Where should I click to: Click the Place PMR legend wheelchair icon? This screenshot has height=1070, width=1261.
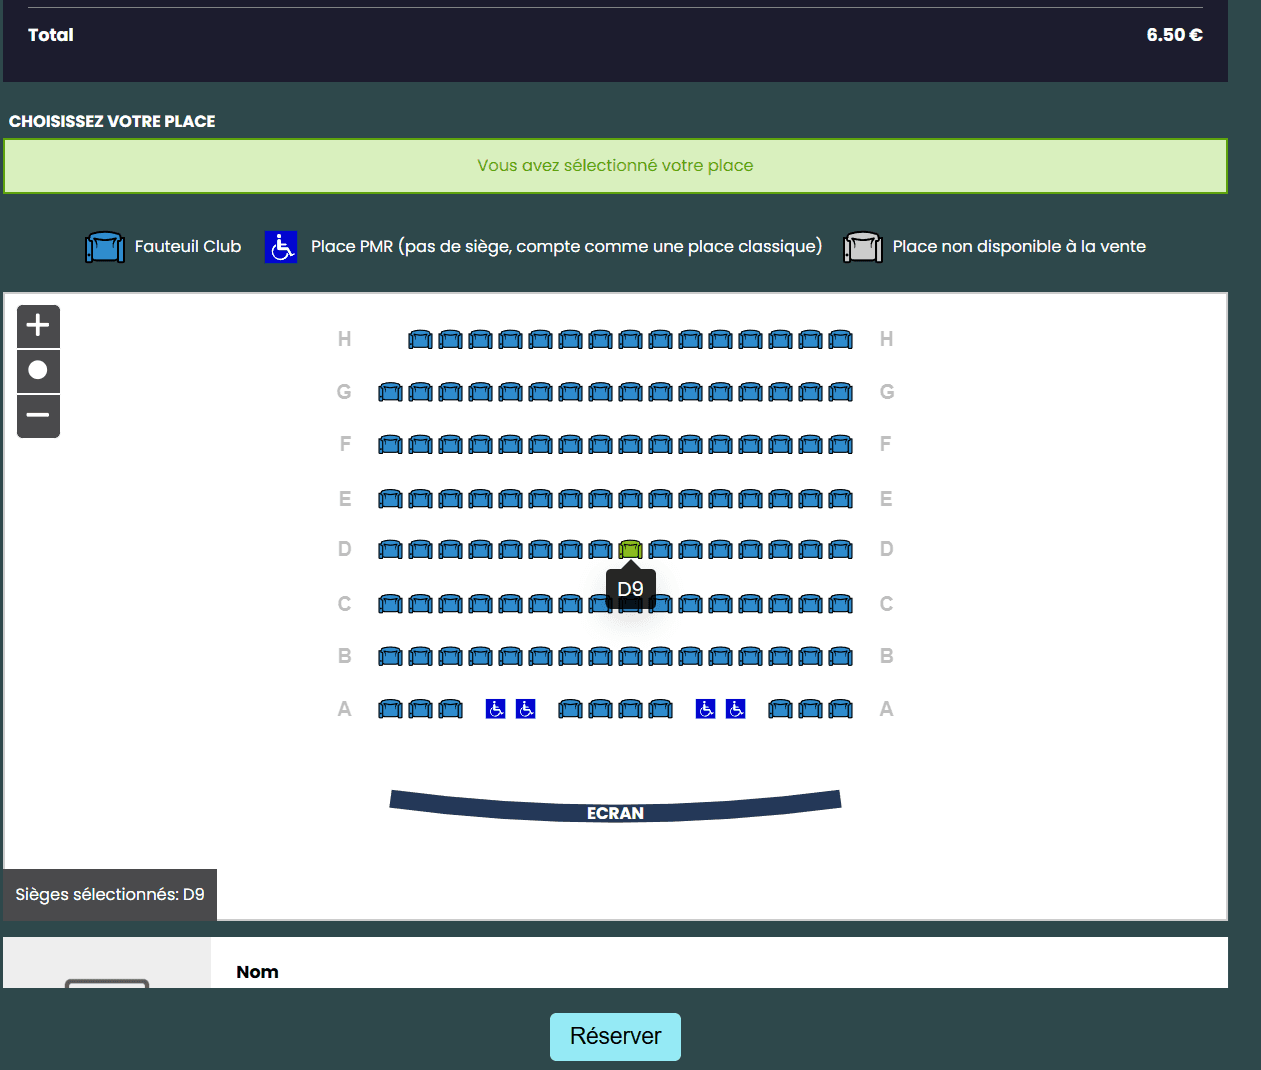click(x=281, y=247)
